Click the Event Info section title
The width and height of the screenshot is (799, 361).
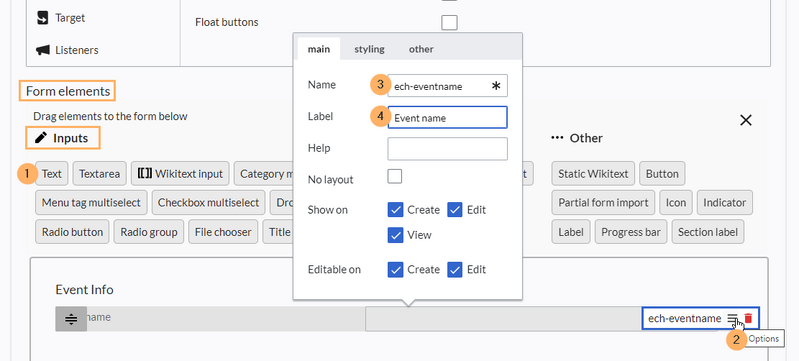pos(85,289)
